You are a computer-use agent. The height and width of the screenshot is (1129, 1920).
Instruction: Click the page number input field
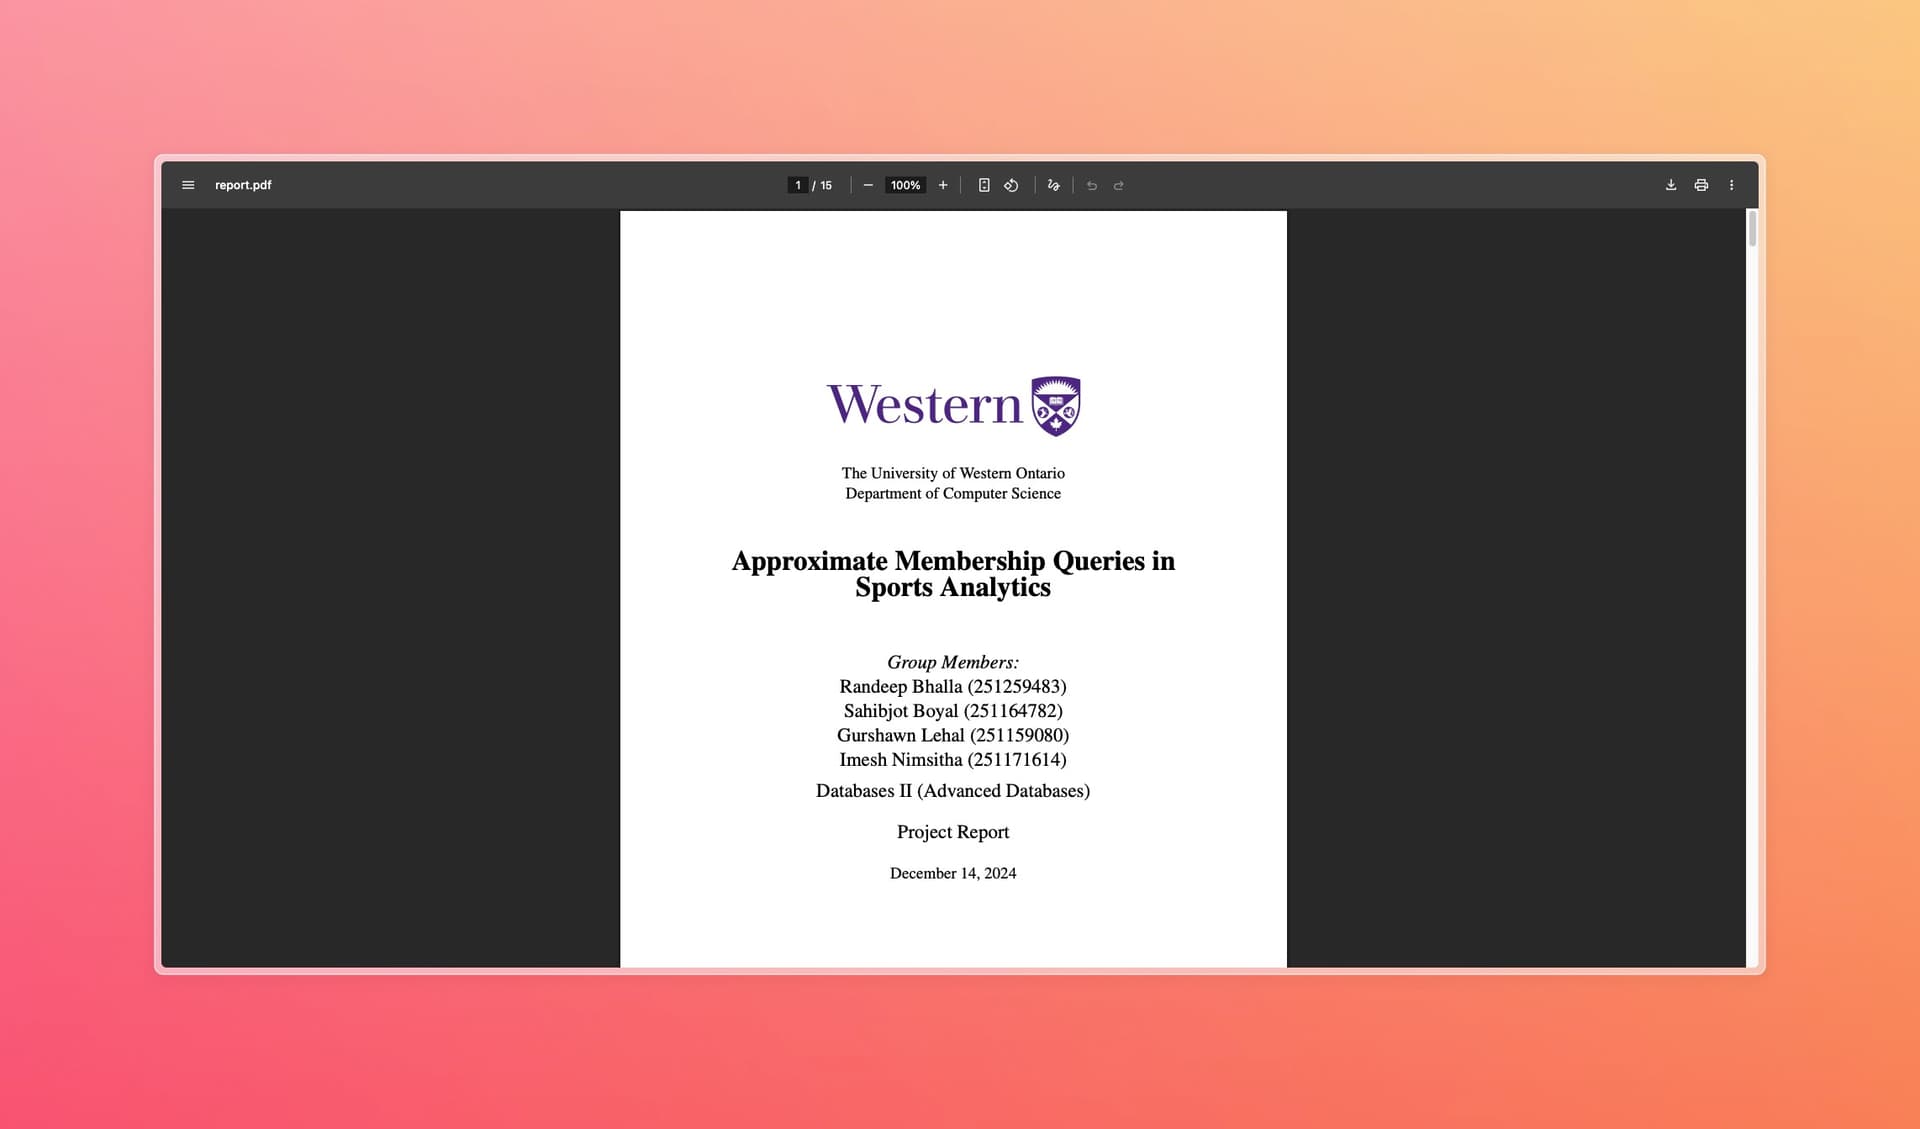[797, 185]
